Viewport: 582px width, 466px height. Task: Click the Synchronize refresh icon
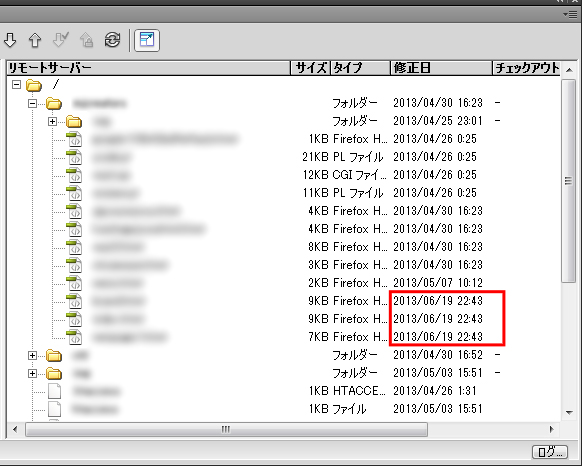click(x=112, y=40)
